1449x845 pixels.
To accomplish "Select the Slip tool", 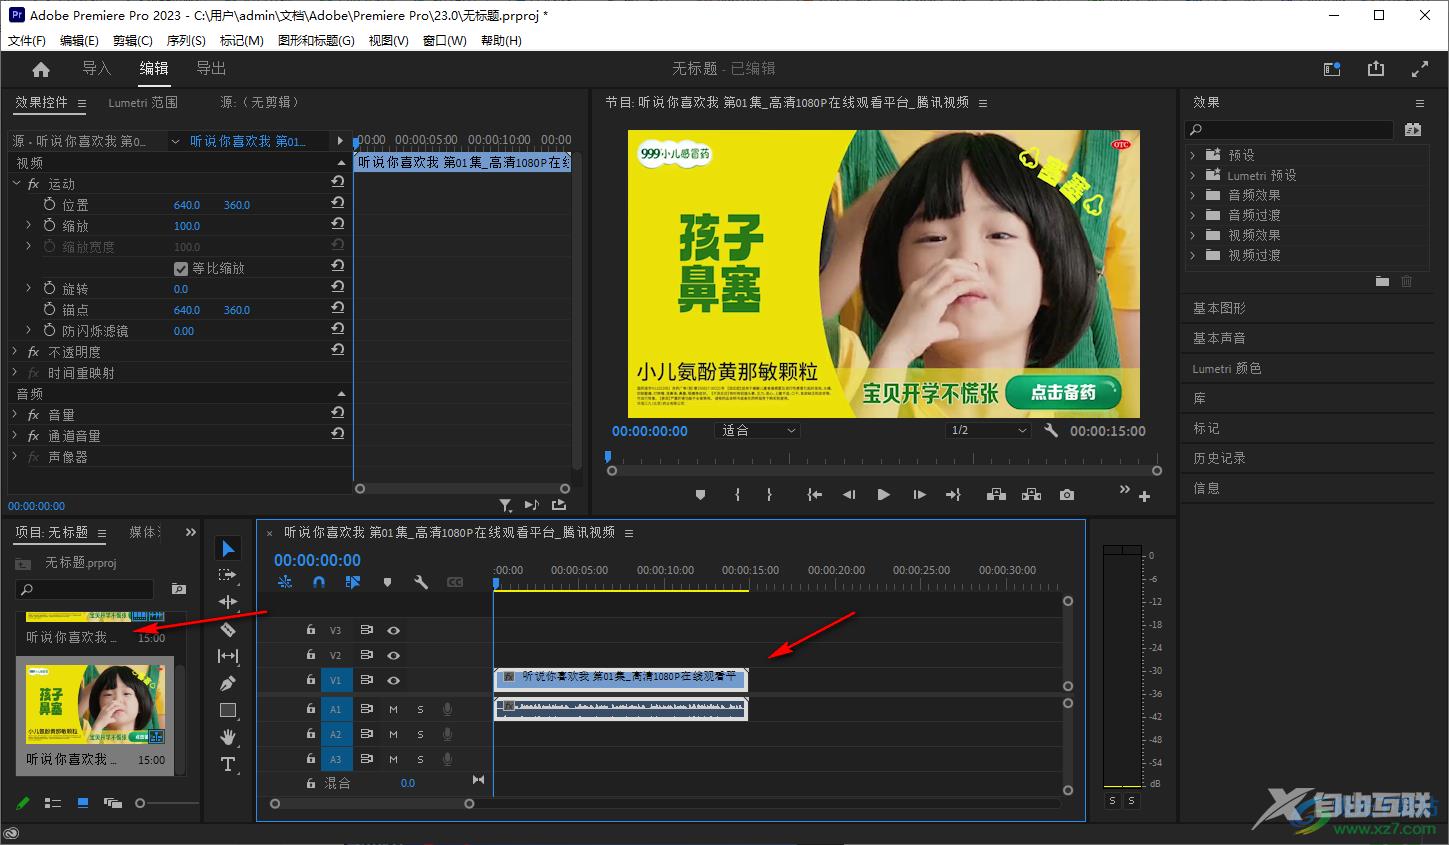I will pyautogui.click(x=228, y=656).
